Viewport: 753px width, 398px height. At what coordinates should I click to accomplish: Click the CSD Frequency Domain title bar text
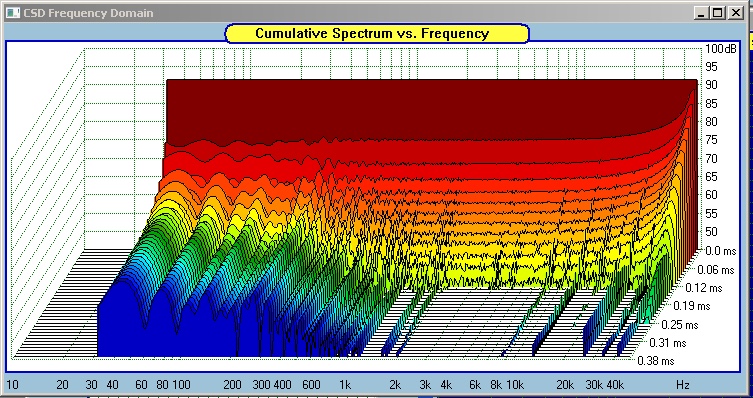point(88,13)
